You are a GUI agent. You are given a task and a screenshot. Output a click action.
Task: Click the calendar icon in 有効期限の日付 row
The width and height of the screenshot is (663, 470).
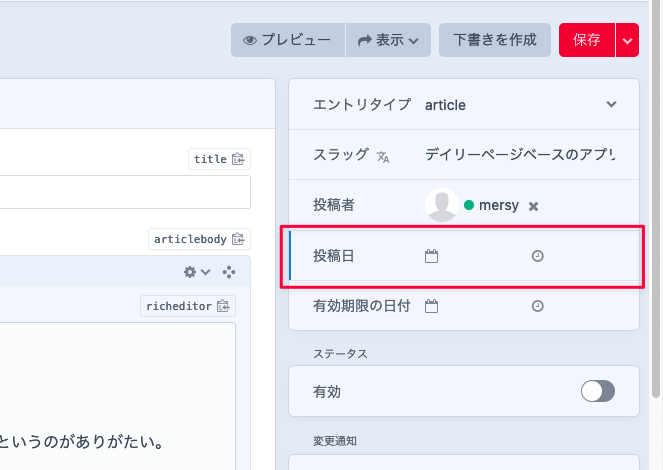pyautogui.click(x=432, y=306)
